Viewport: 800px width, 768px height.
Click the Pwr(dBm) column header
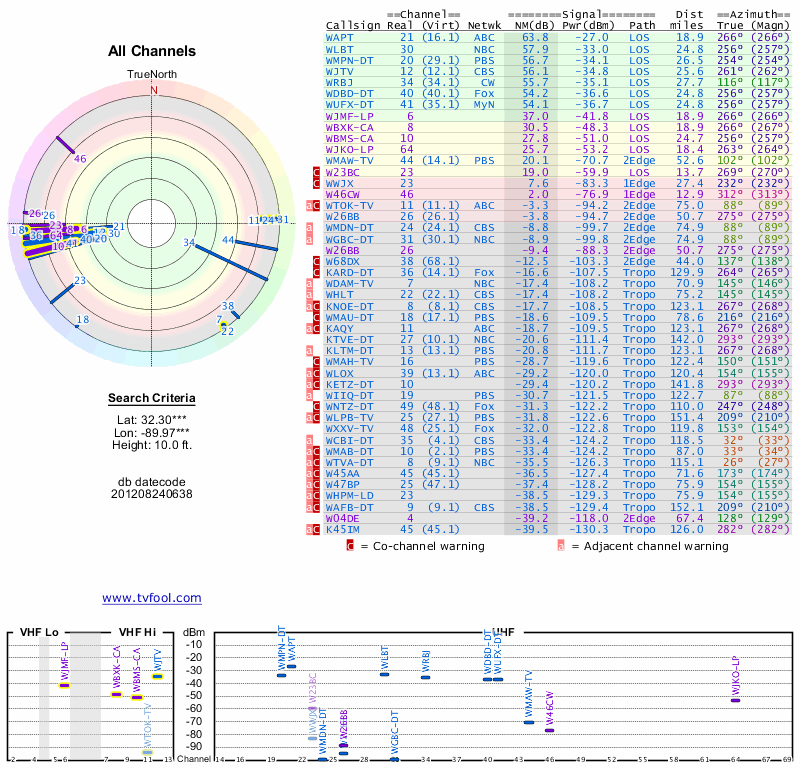(589, 26)
